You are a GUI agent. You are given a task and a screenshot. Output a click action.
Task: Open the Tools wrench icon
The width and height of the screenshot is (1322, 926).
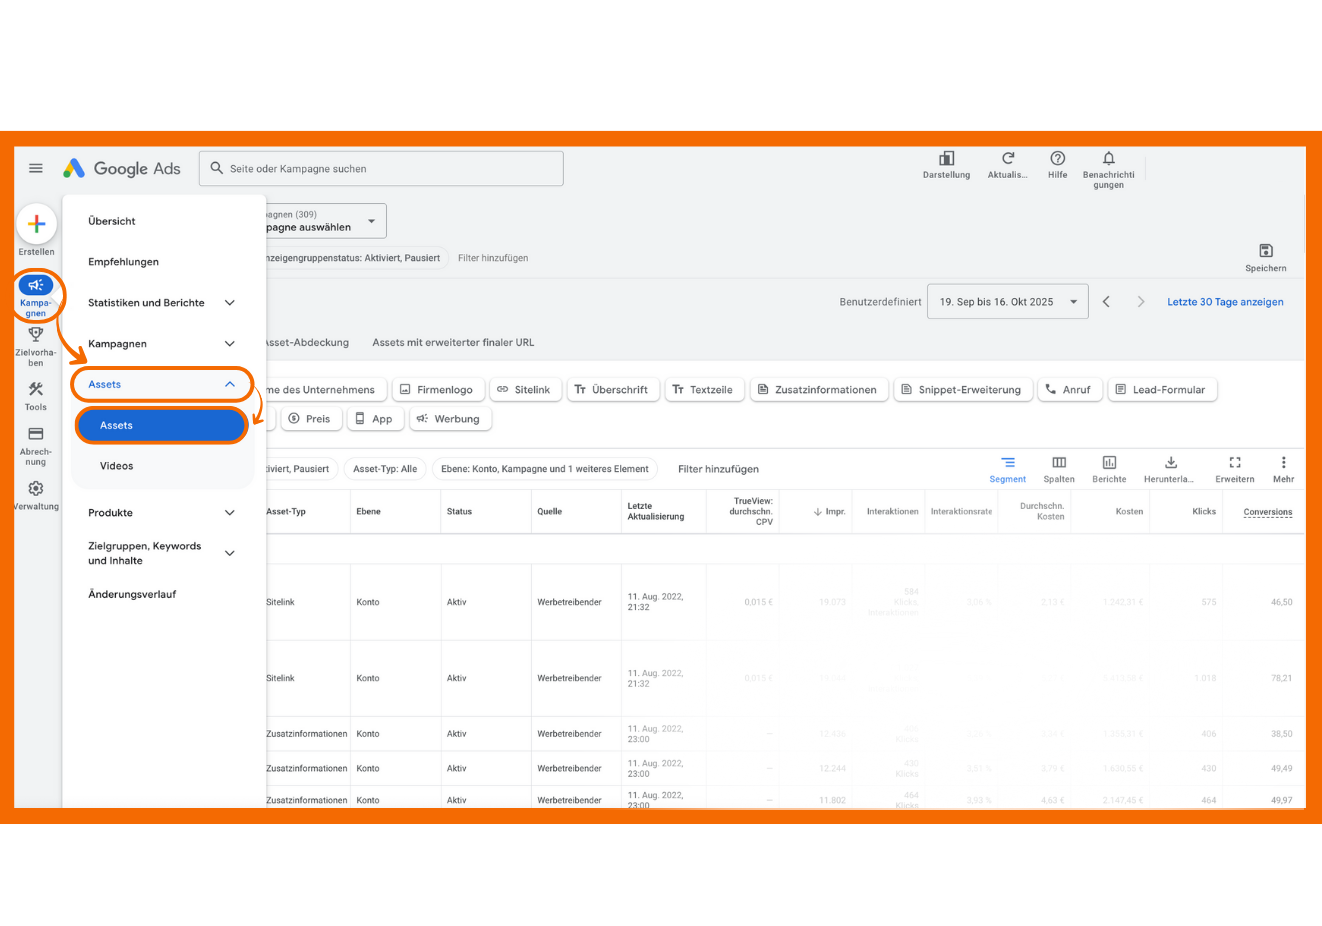pos(36,390)
